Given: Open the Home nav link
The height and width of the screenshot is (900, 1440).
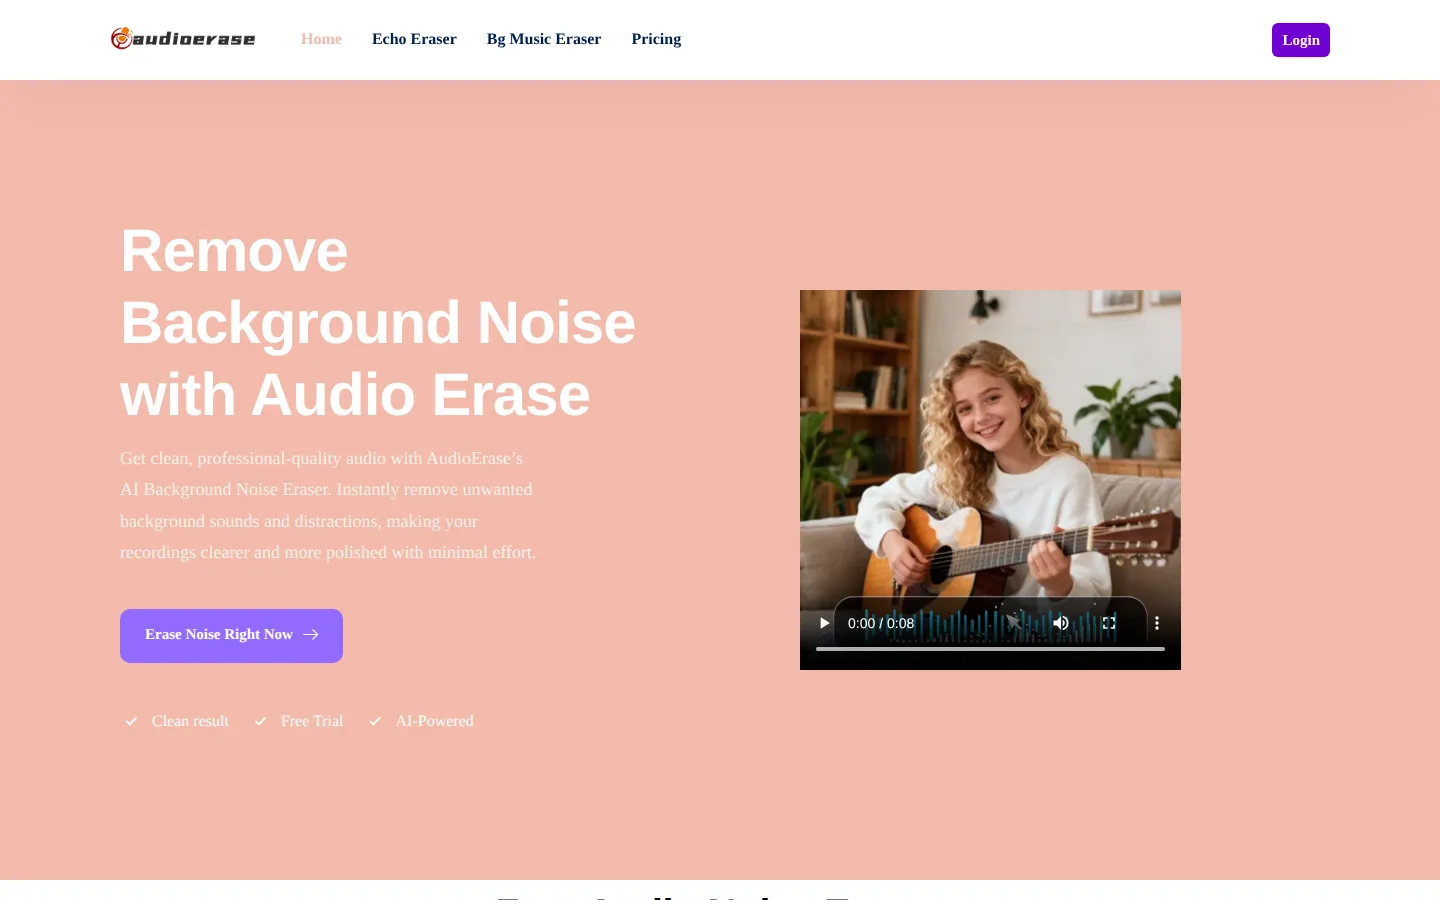Looking at the screenshot, I should pos(321,39).
